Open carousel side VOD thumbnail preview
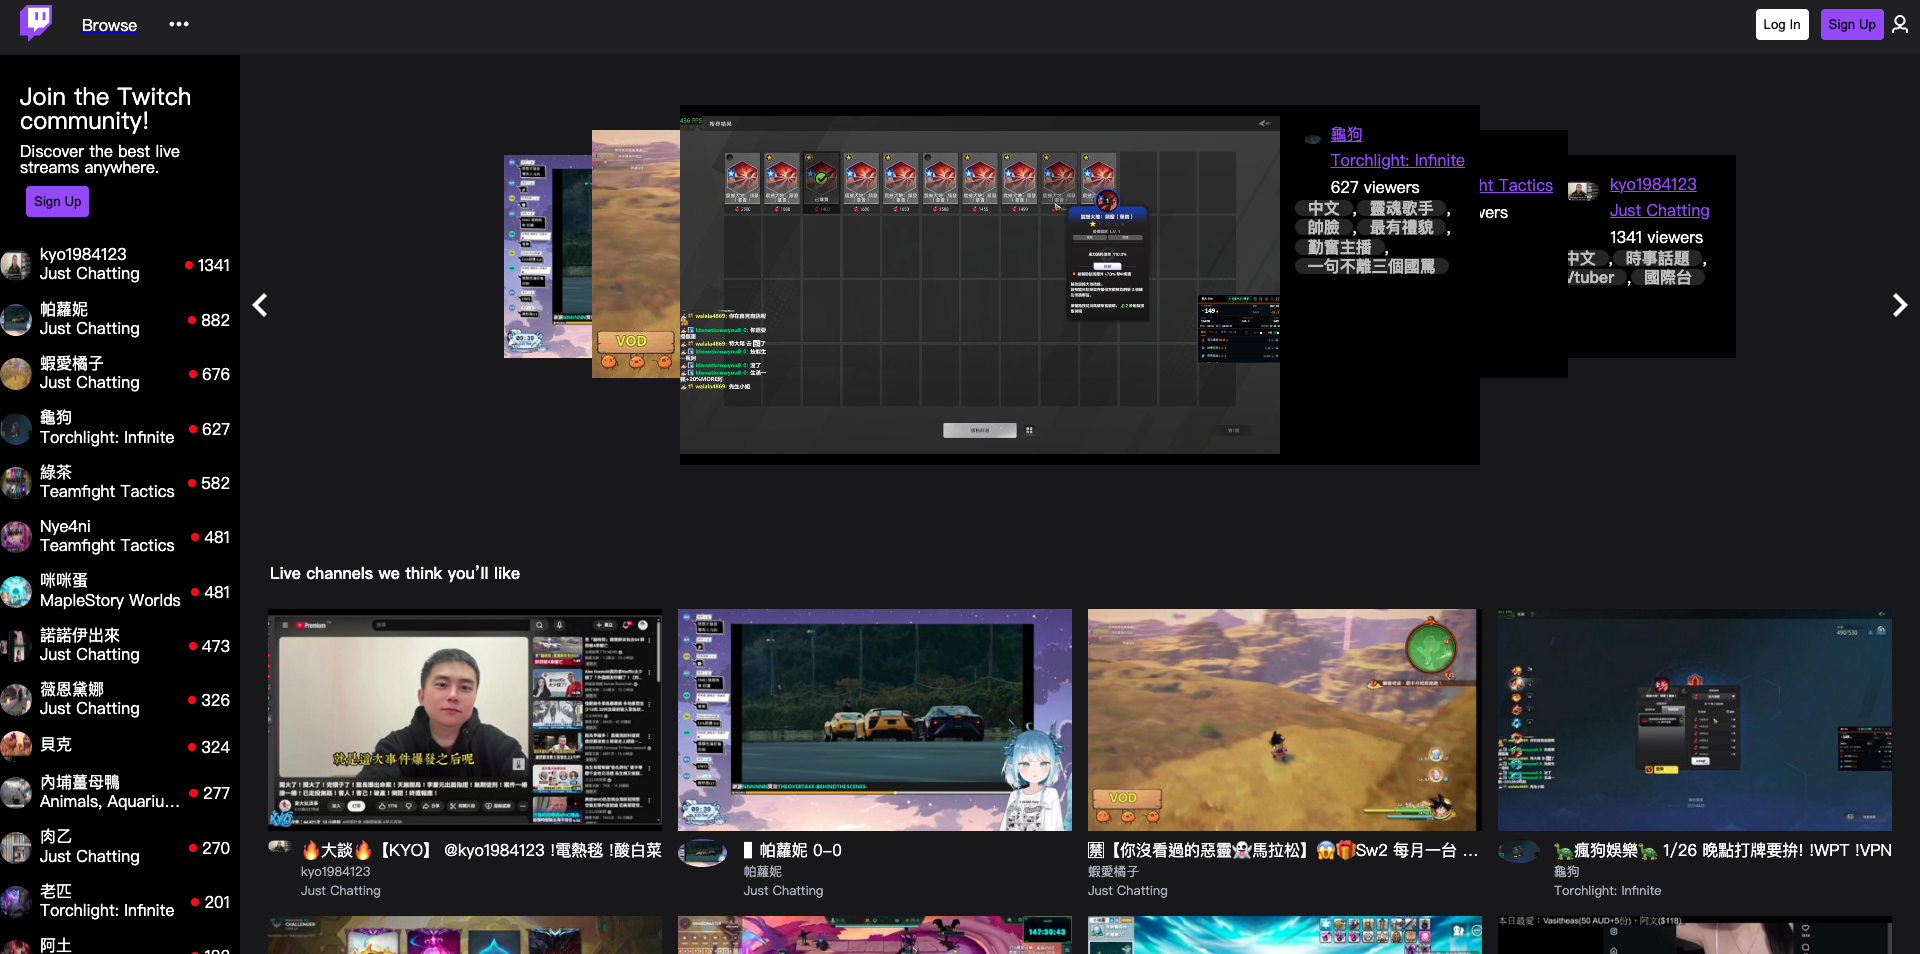Image resolution: width=1920 pixels, height=954 pixels. pyautogui.click(x=636, y=254)
